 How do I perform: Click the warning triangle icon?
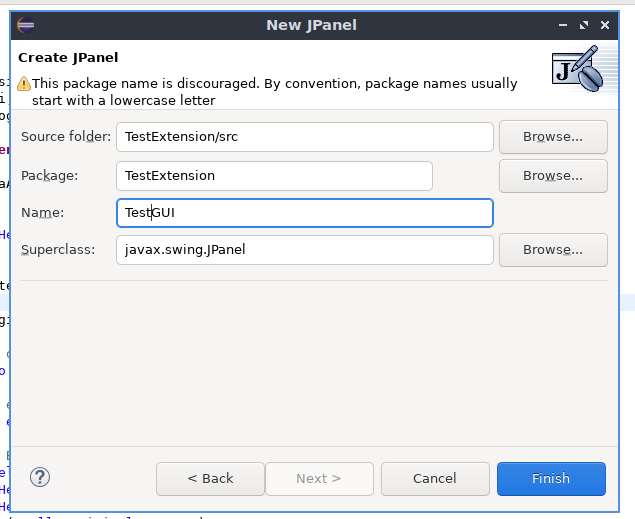[x=24, y=84]
